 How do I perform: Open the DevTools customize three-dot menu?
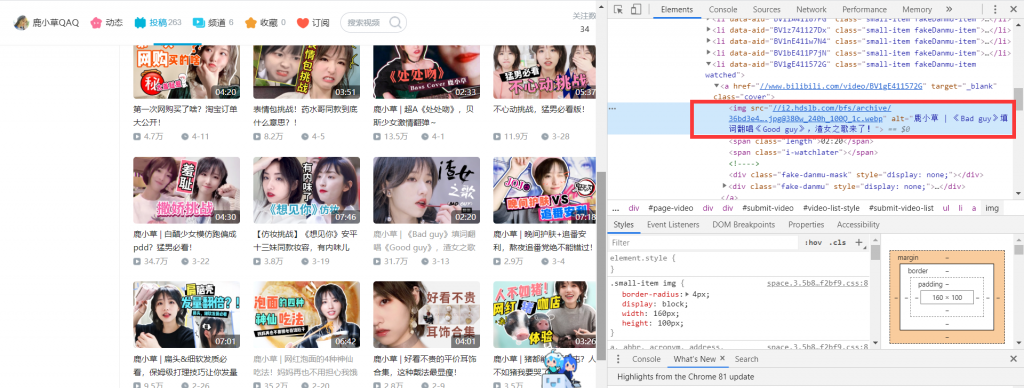[x=995, y=9]
